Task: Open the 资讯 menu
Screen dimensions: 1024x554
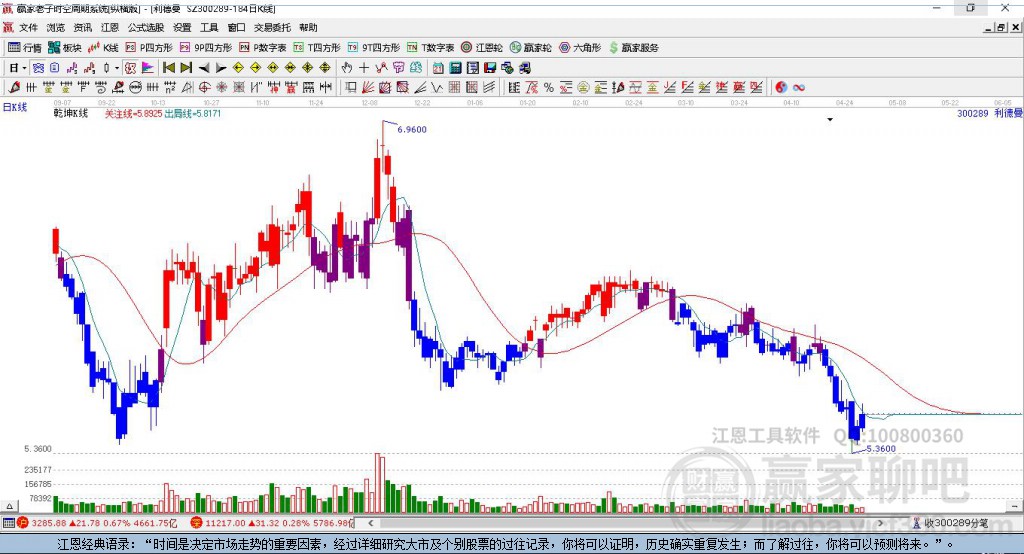Action: coord(83,27)
